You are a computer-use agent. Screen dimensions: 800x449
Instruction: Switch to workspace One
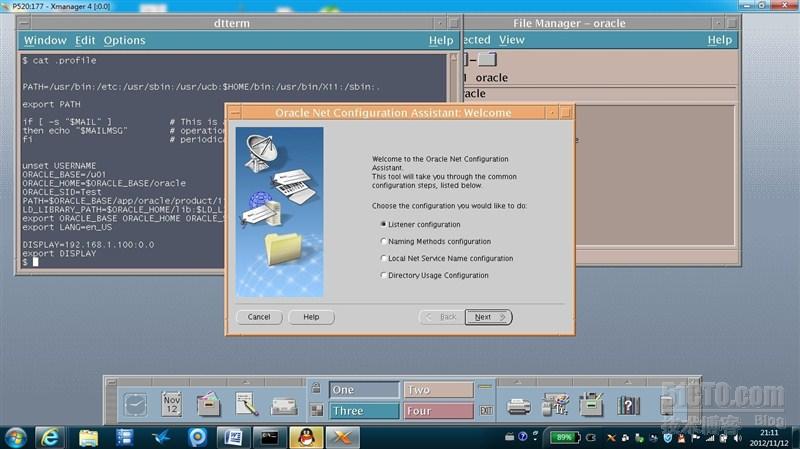pos(364,390)
